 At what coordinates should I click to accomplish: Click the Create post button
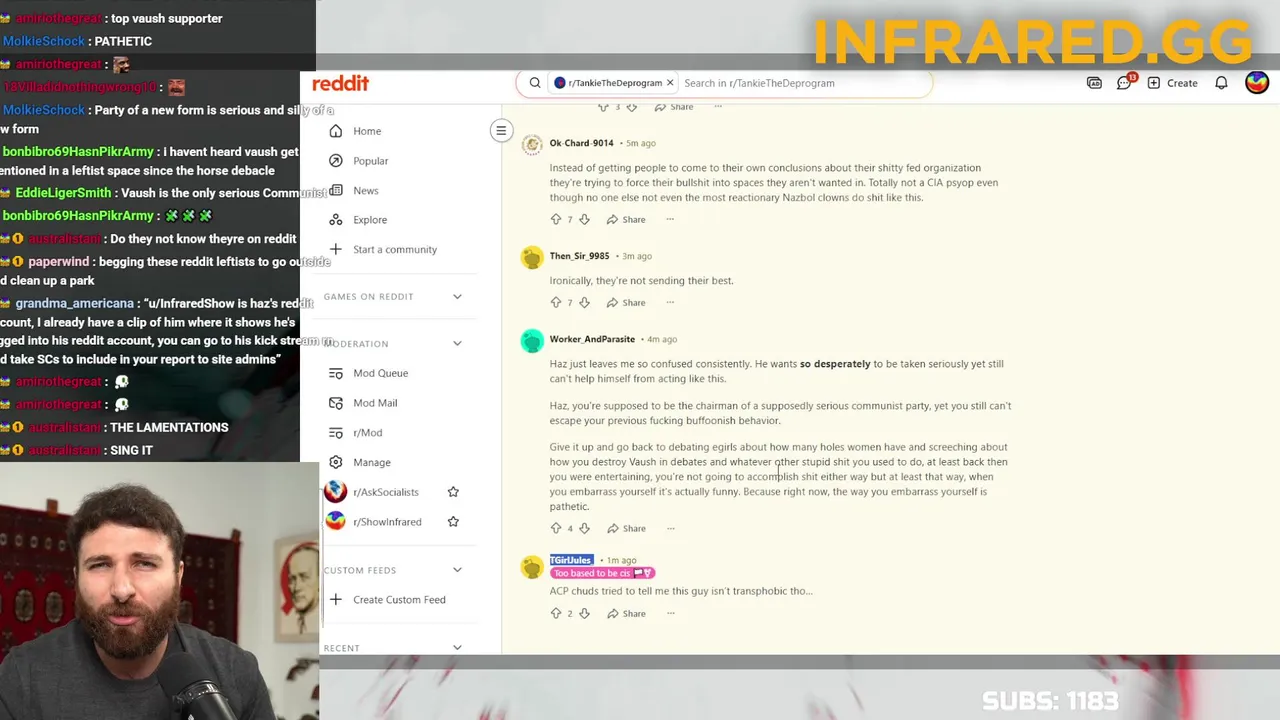pyautogui.click(x=1172, y=83)
